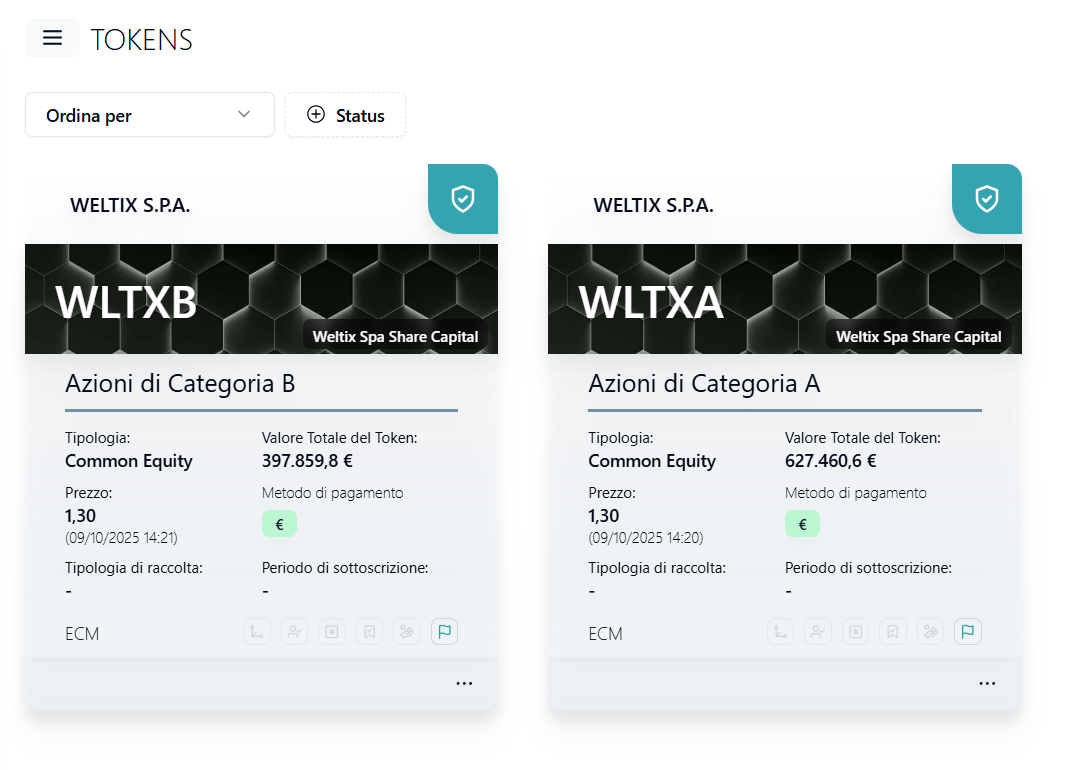Open the Azioni di Categoria A title
Screen dimensions: 1072x771
click(704, 384)
